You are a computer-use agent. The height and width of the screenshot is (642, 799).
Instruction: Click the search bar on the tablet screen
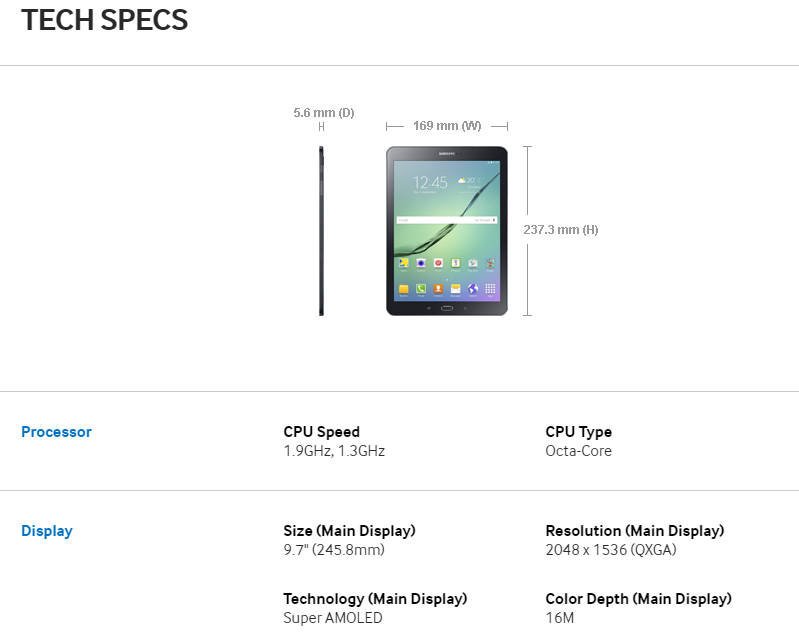click(x=446, y=219)
